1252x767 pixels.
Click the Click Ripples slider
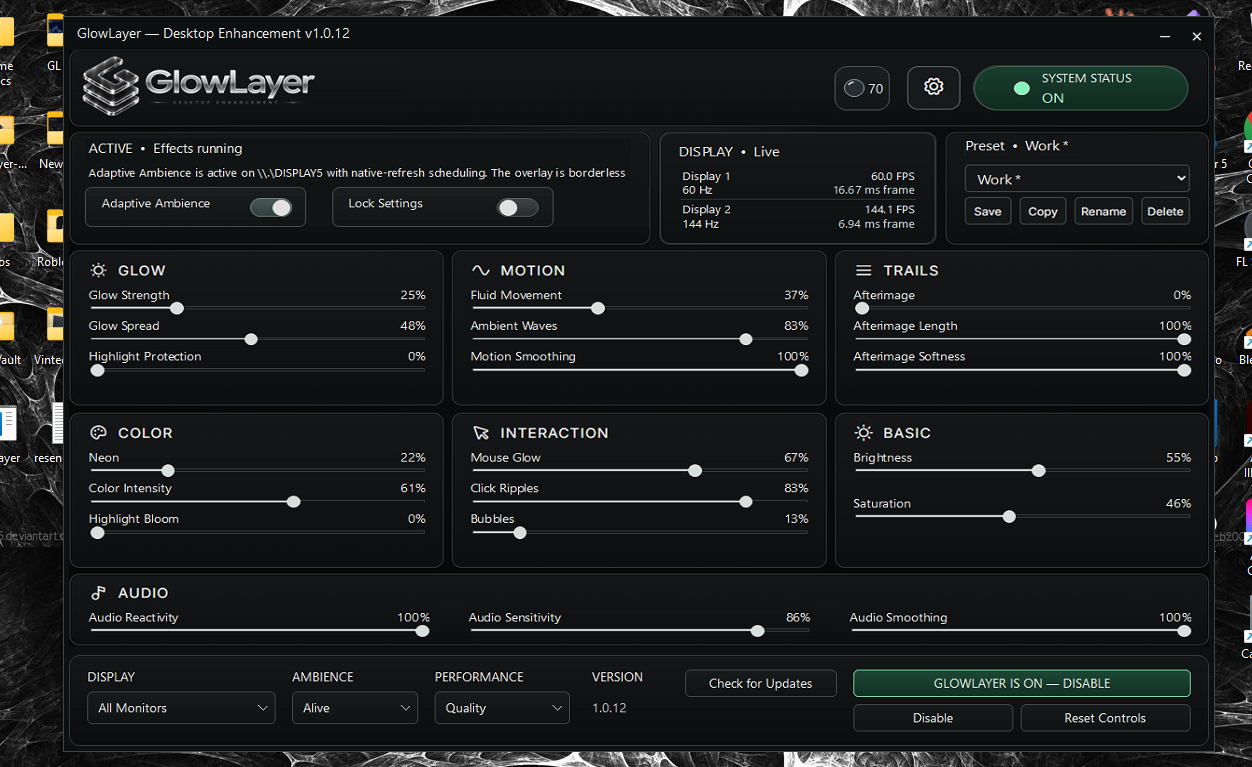(x=639, y=501)
